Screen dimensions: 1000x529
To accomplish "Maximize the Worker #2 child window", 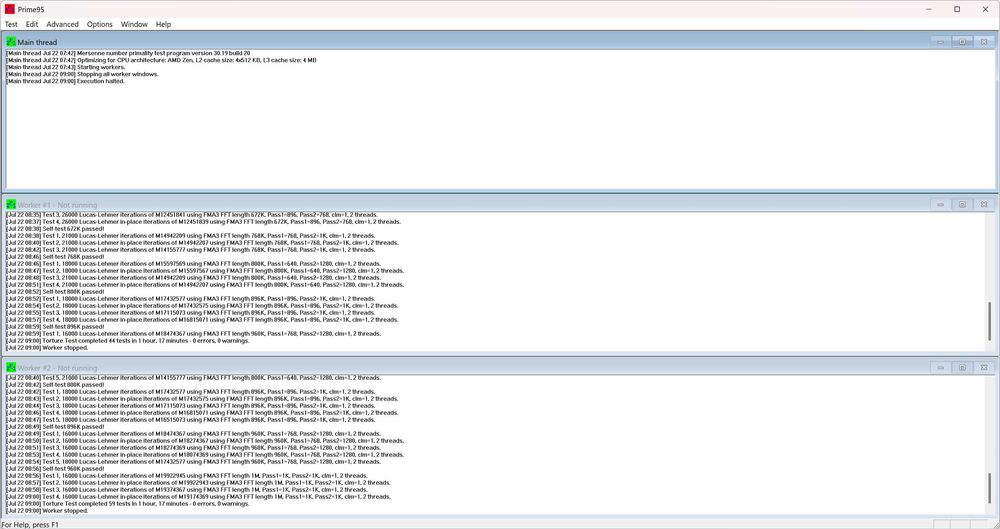I will (962, 368).
